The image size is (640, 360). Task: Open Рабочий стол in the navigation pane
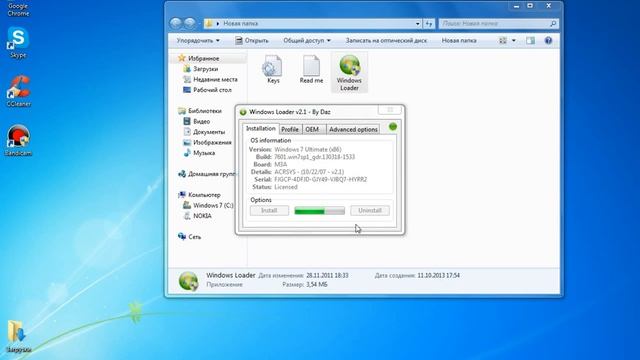(212, 90)
